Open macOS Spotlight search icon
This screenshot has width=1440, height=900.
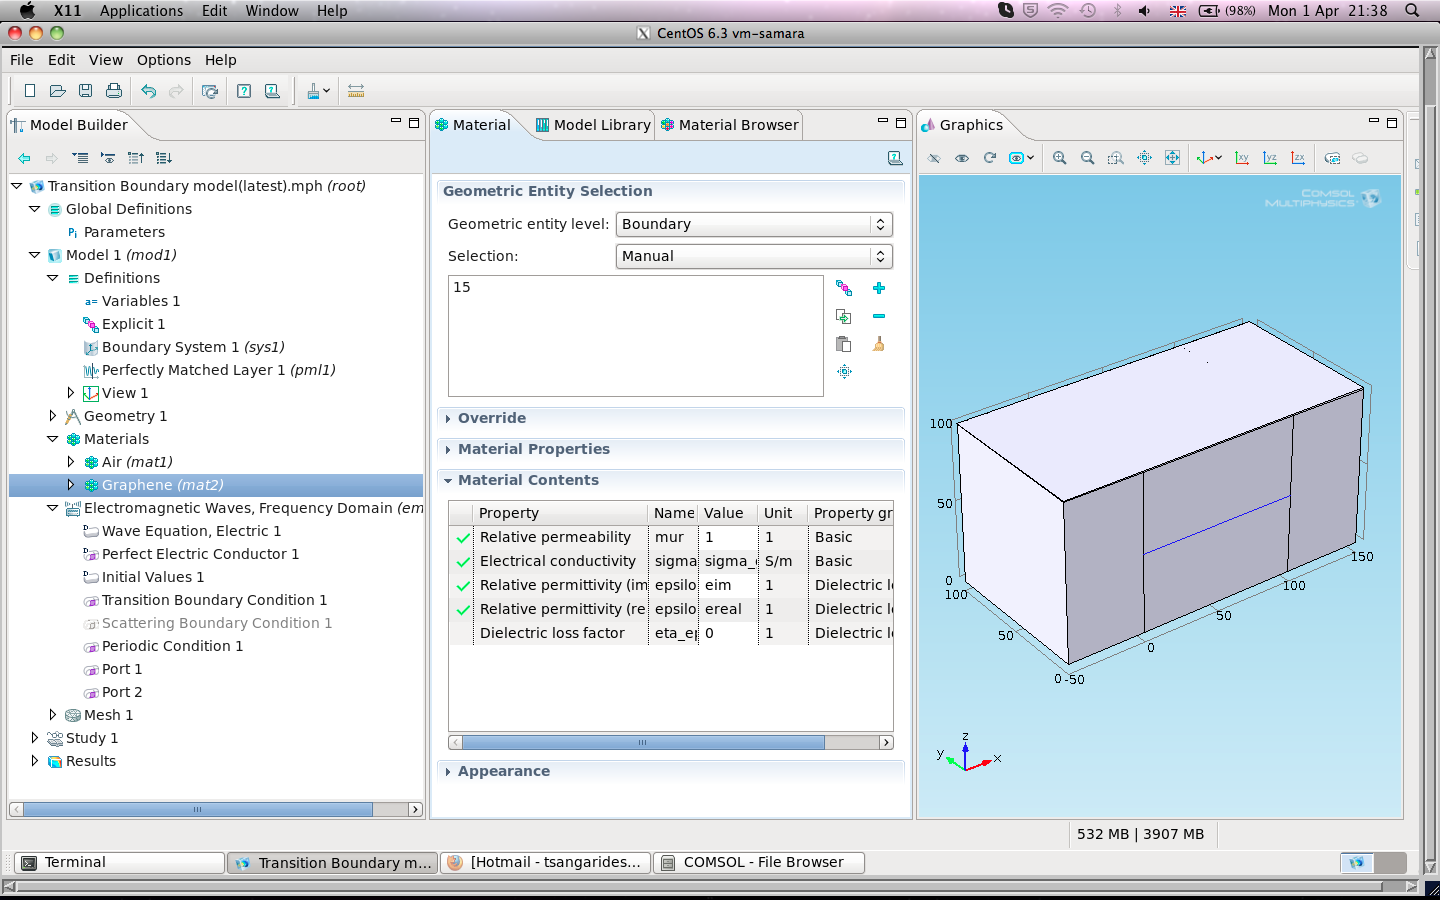point(1412,11)
